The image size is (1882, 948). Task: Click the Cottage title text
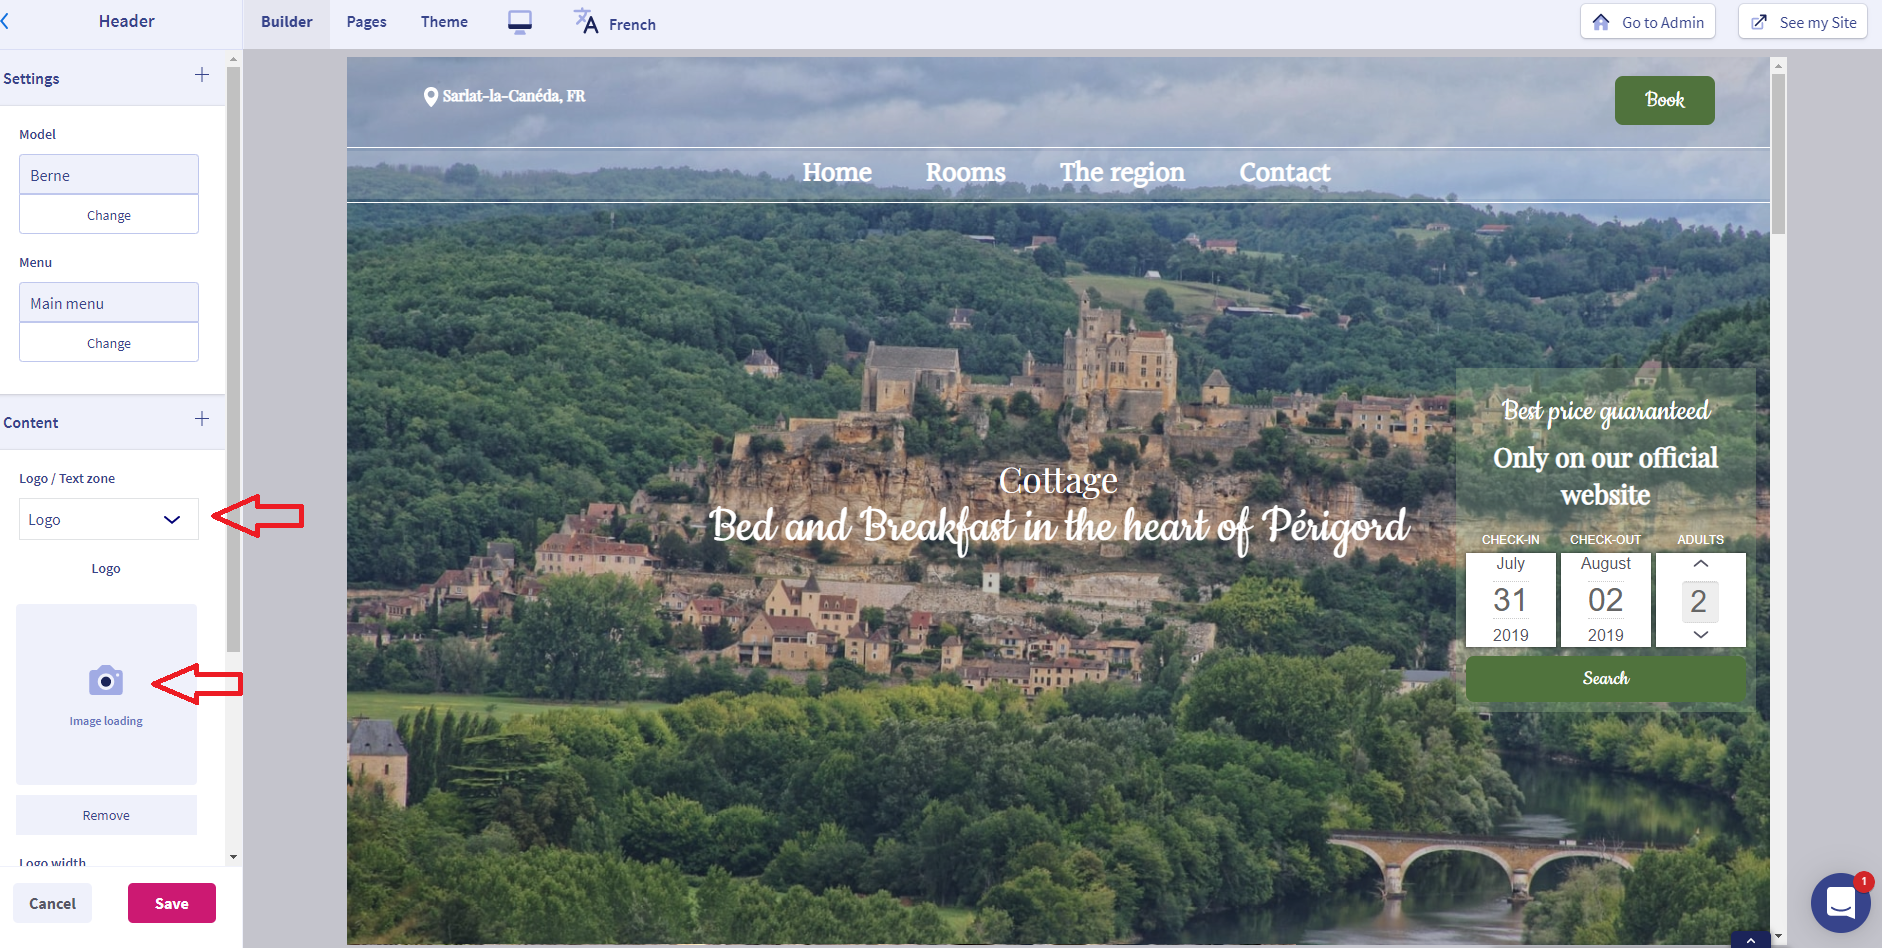pyautogui.click(x=1058, y=481)
